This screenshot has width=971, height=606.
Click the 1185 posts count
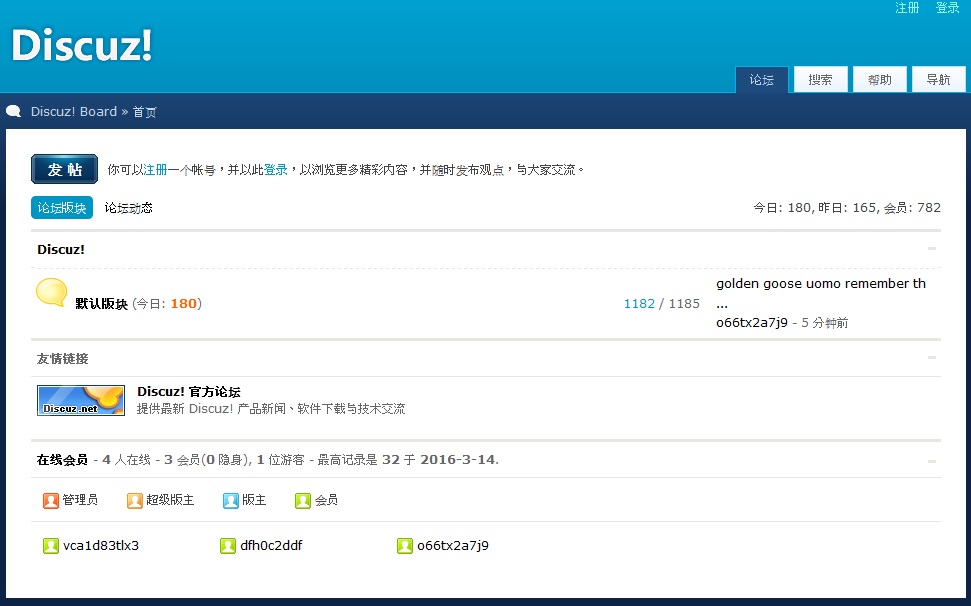click(x=684, y=303)
